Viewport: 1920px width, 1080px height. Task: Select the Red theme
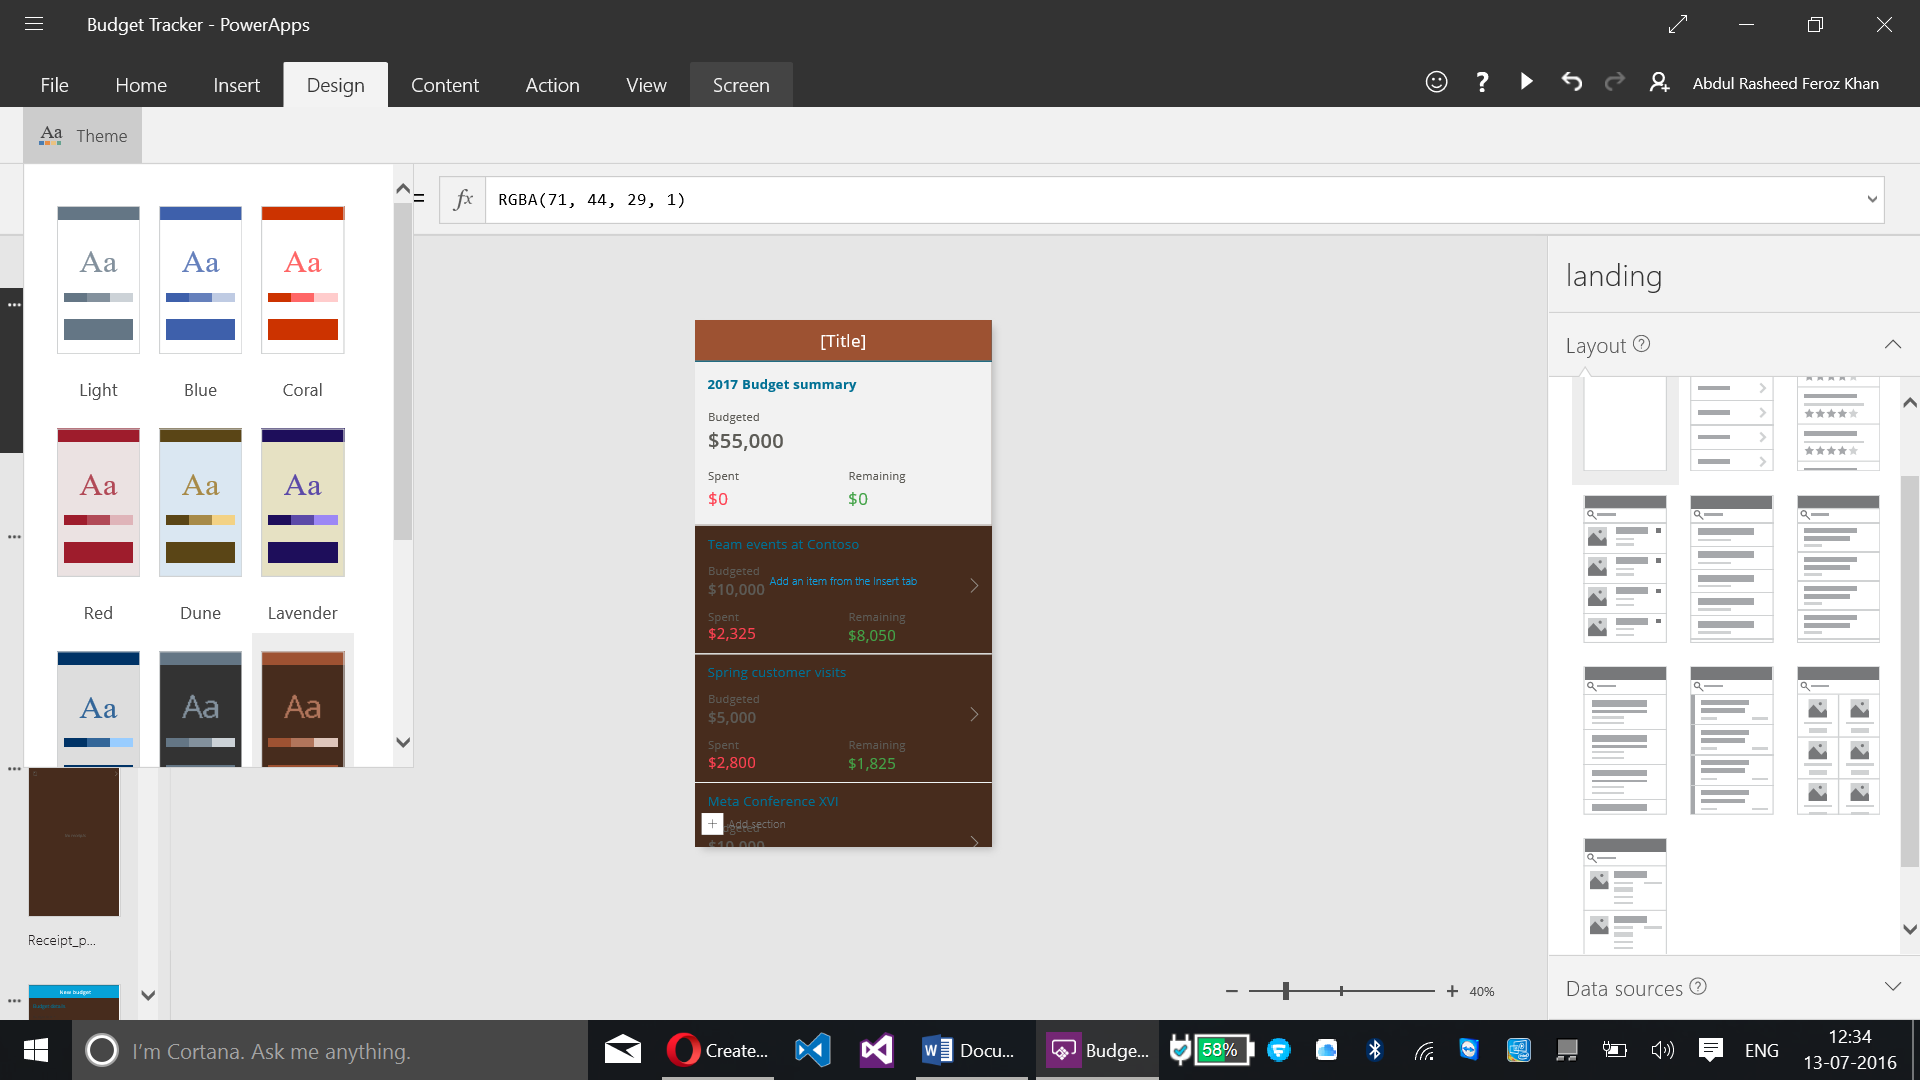coord(98,503)
